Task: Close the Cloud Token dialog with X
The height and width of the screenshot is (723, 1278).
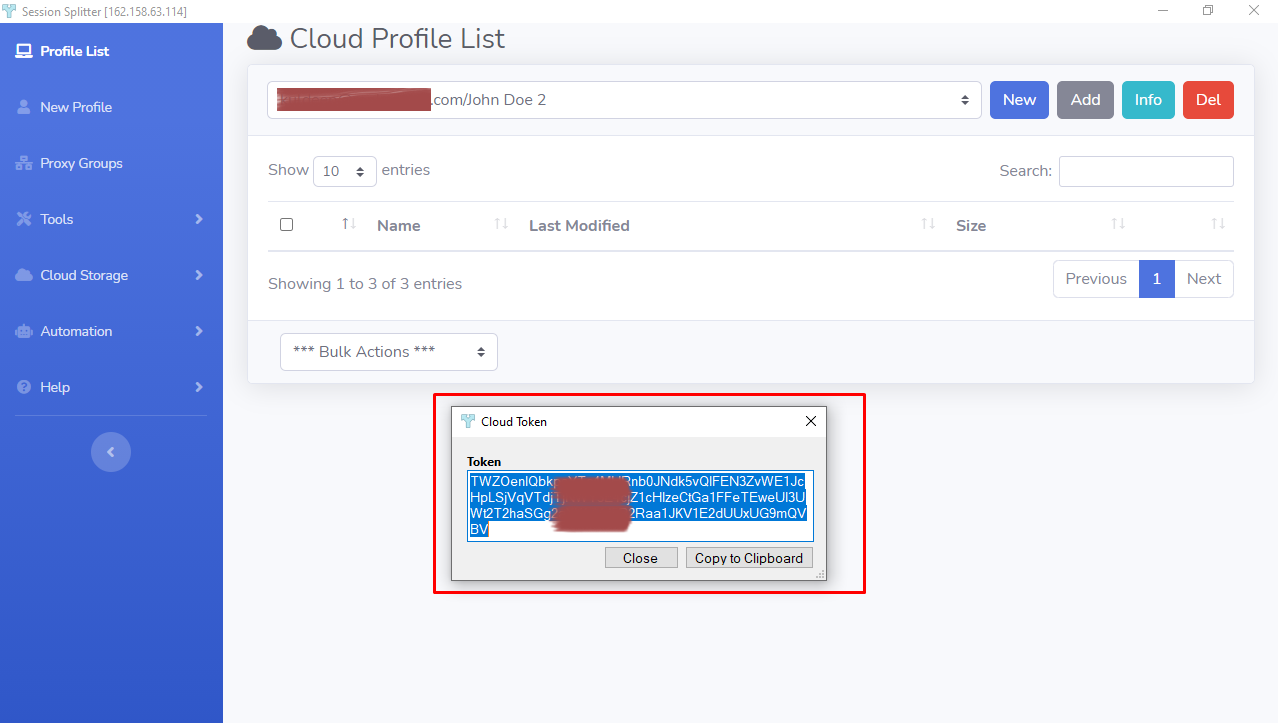Action: (x=811, y=422)
